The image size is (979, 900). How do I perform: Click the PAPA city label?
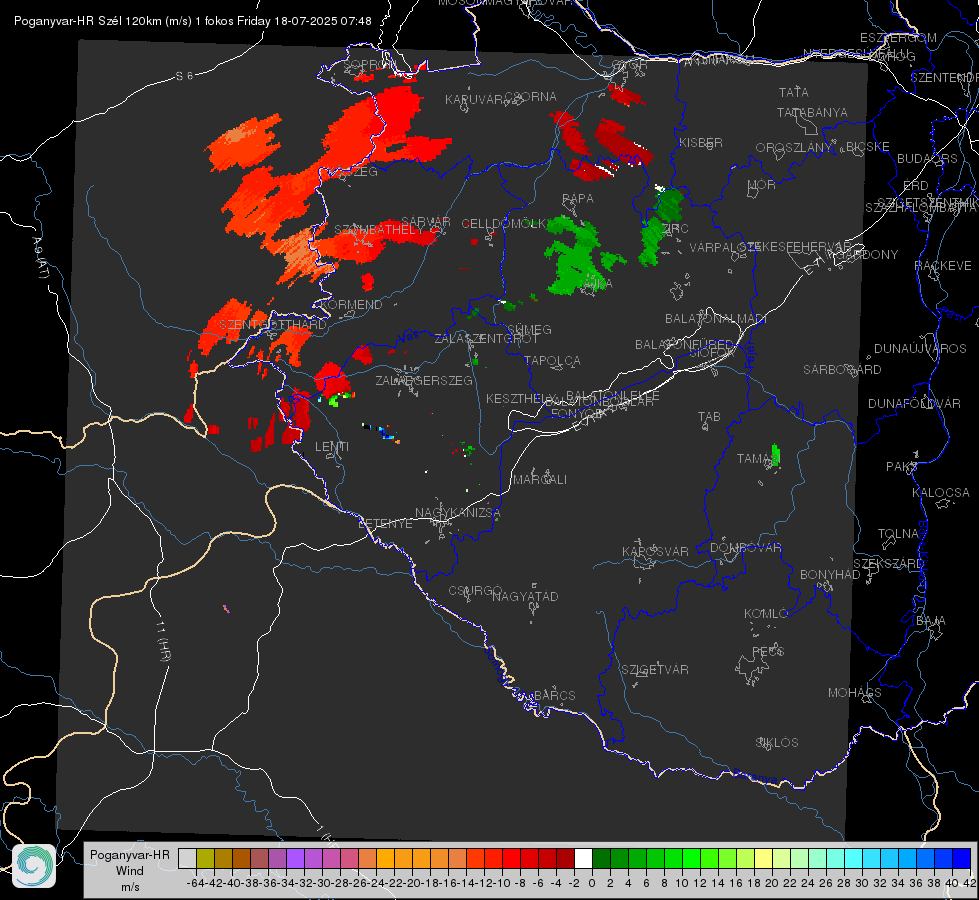pyautogui.click(x=578, y=199)
